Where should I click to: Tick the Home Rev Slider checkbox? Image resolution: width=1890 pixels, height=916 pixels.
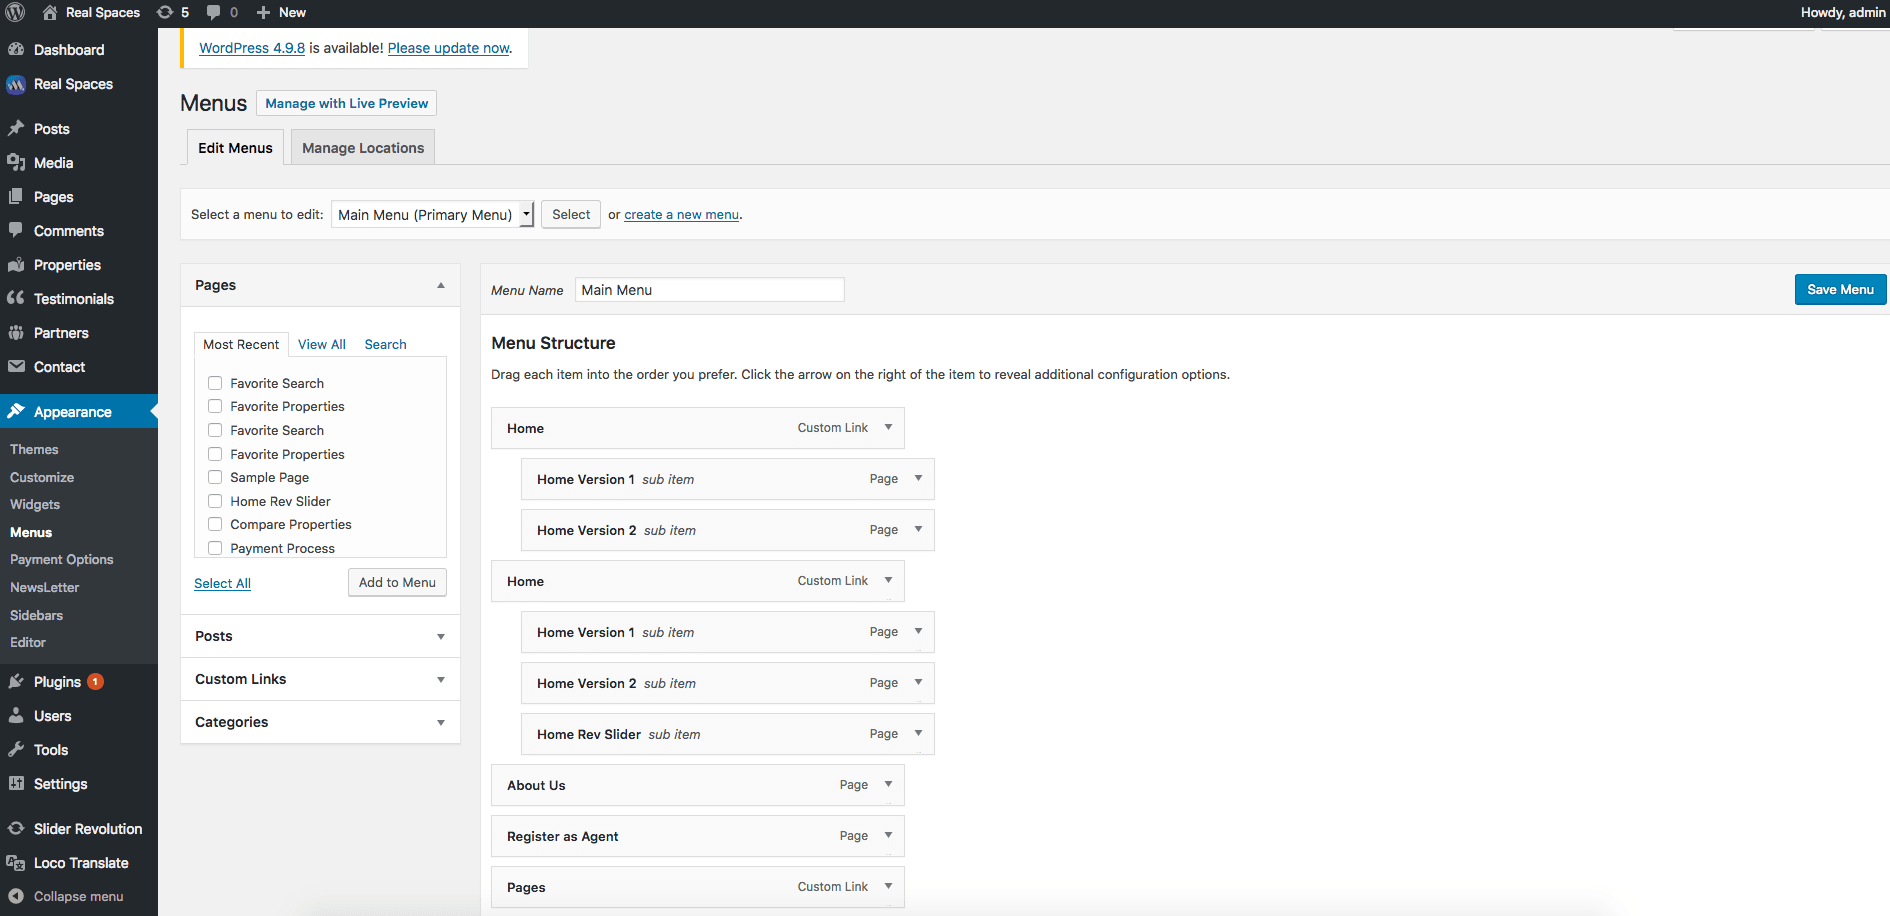(215, 501)
